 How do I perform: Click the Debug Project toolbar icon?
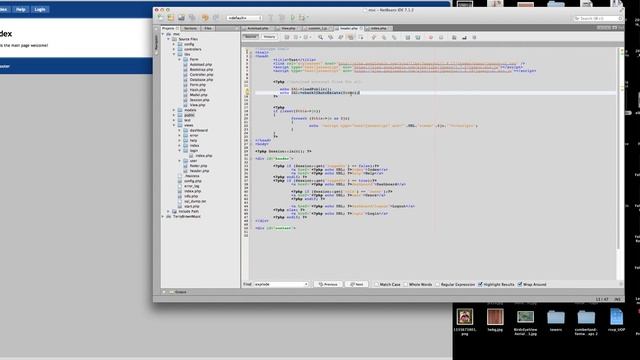coord(302,18)
